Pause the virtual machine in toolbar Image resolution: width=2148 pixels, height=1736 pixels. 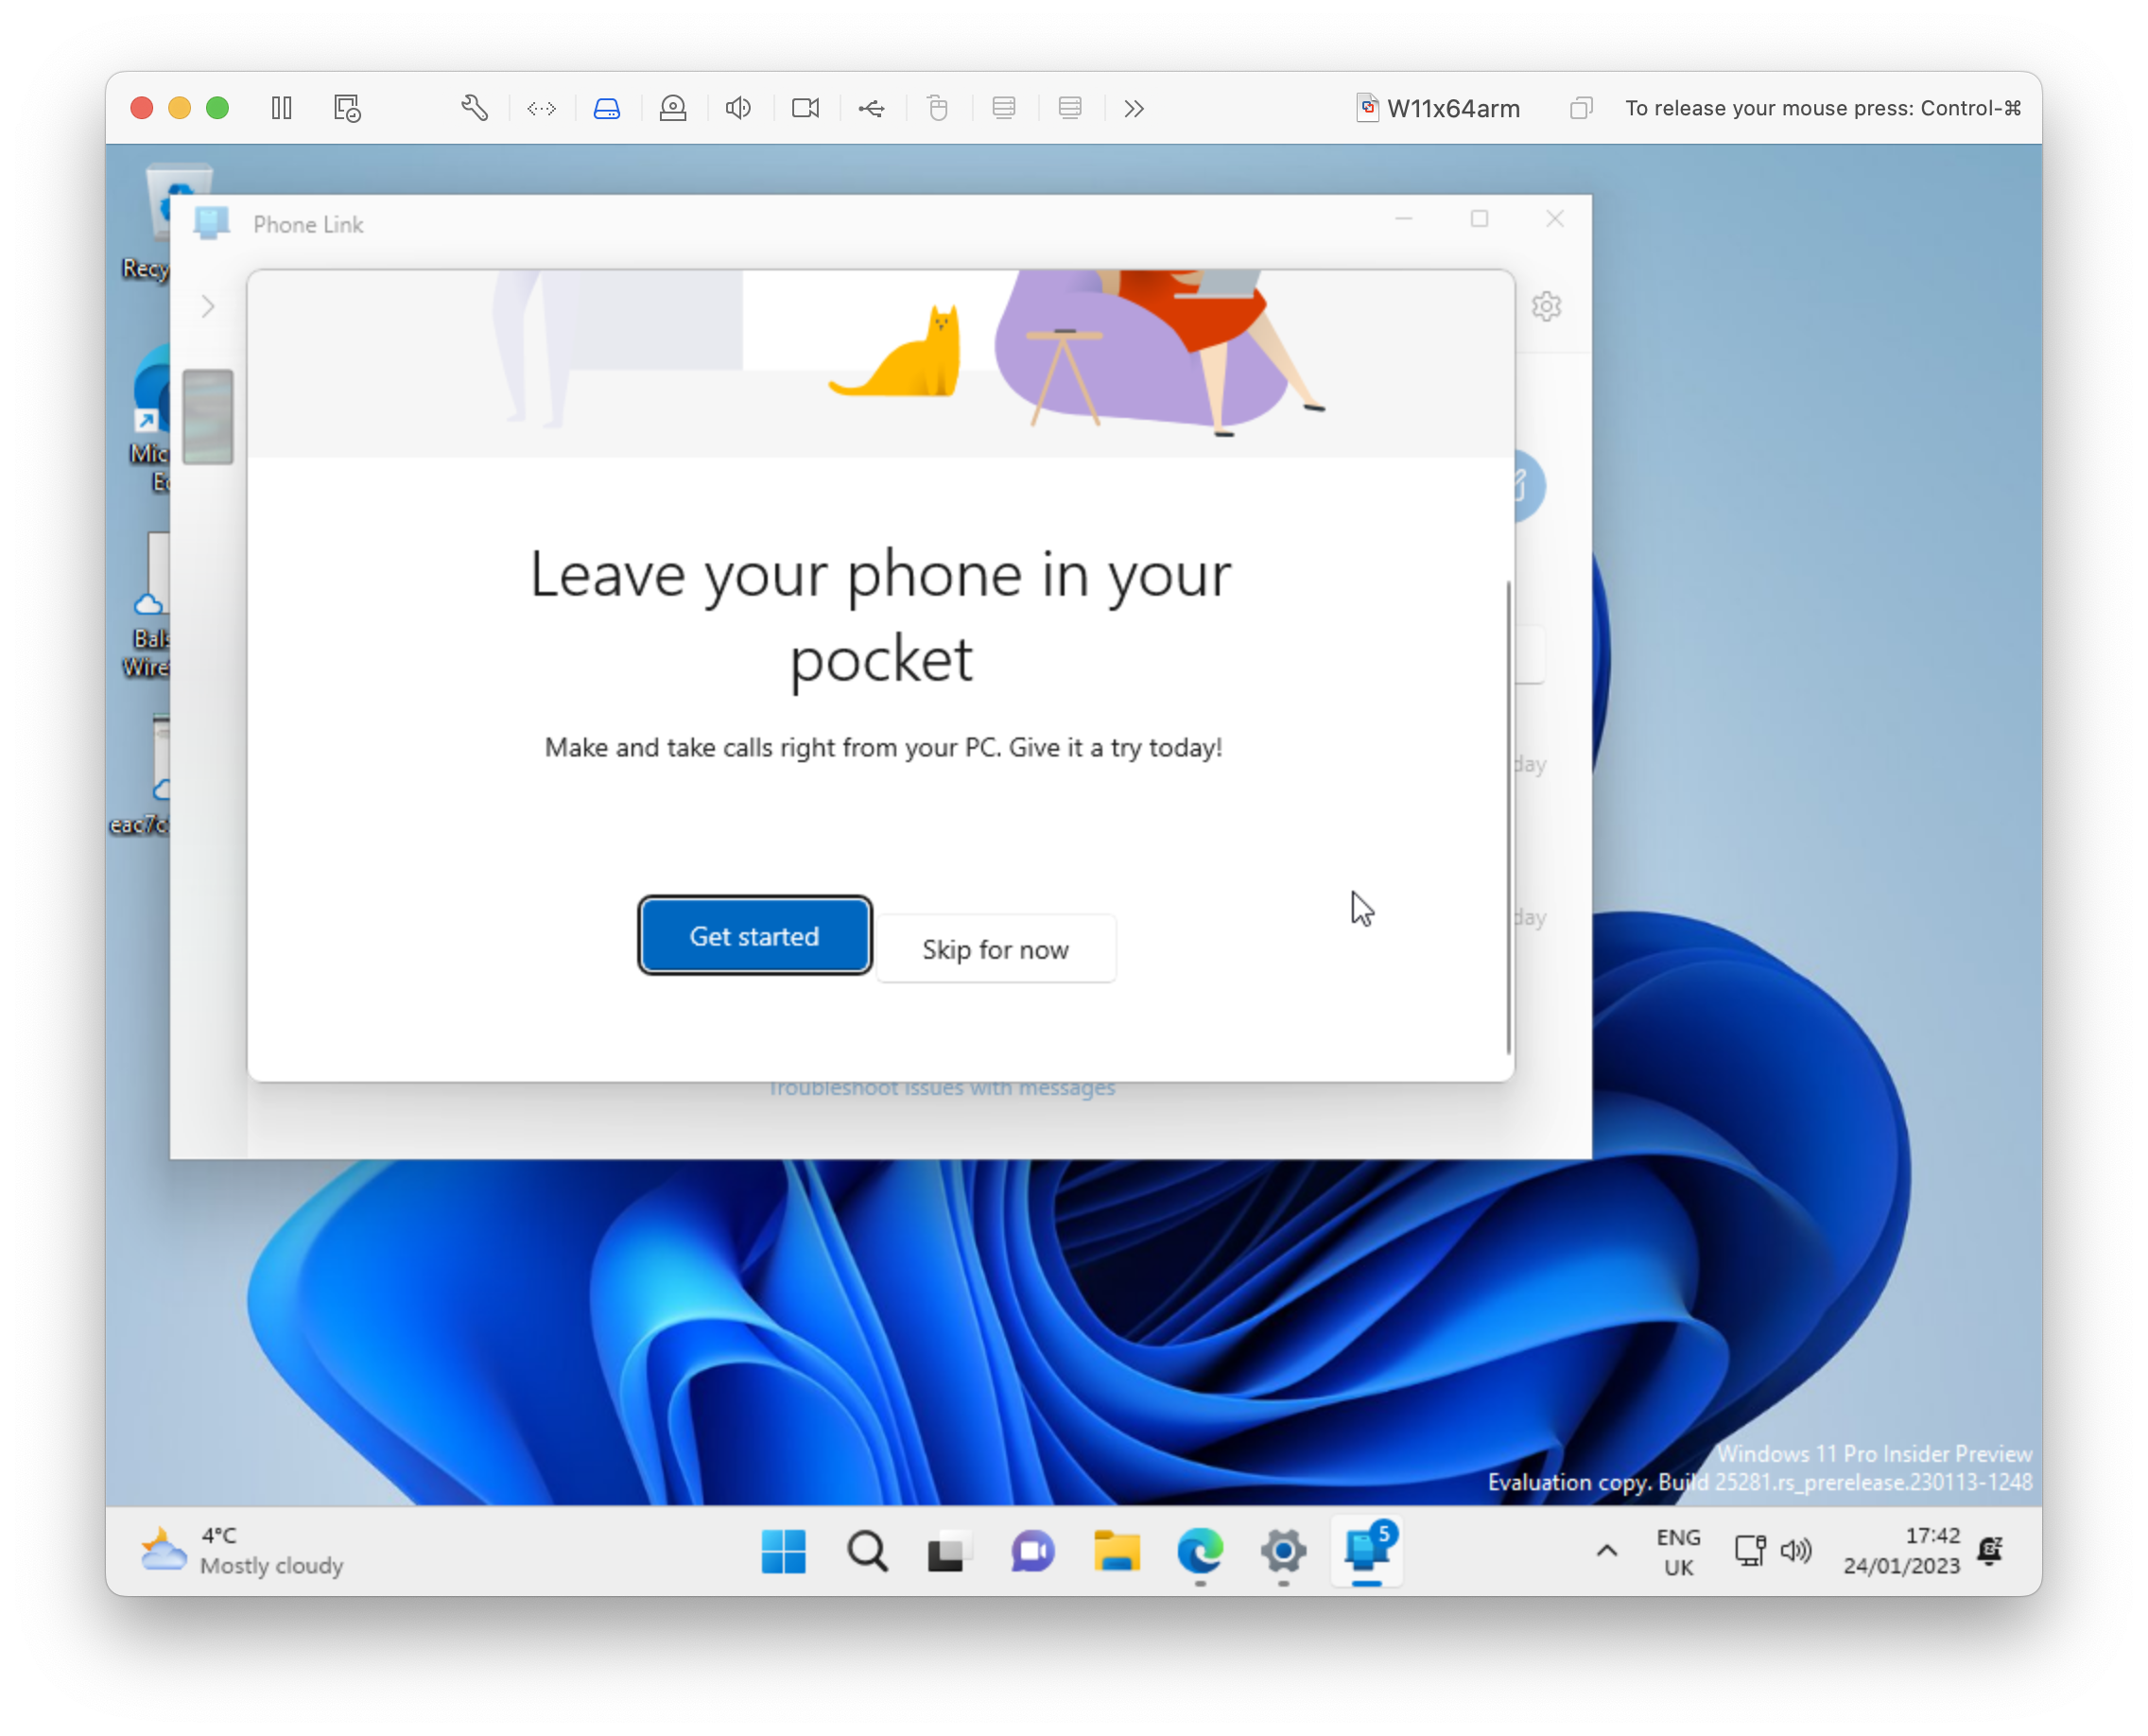(282, 108)
